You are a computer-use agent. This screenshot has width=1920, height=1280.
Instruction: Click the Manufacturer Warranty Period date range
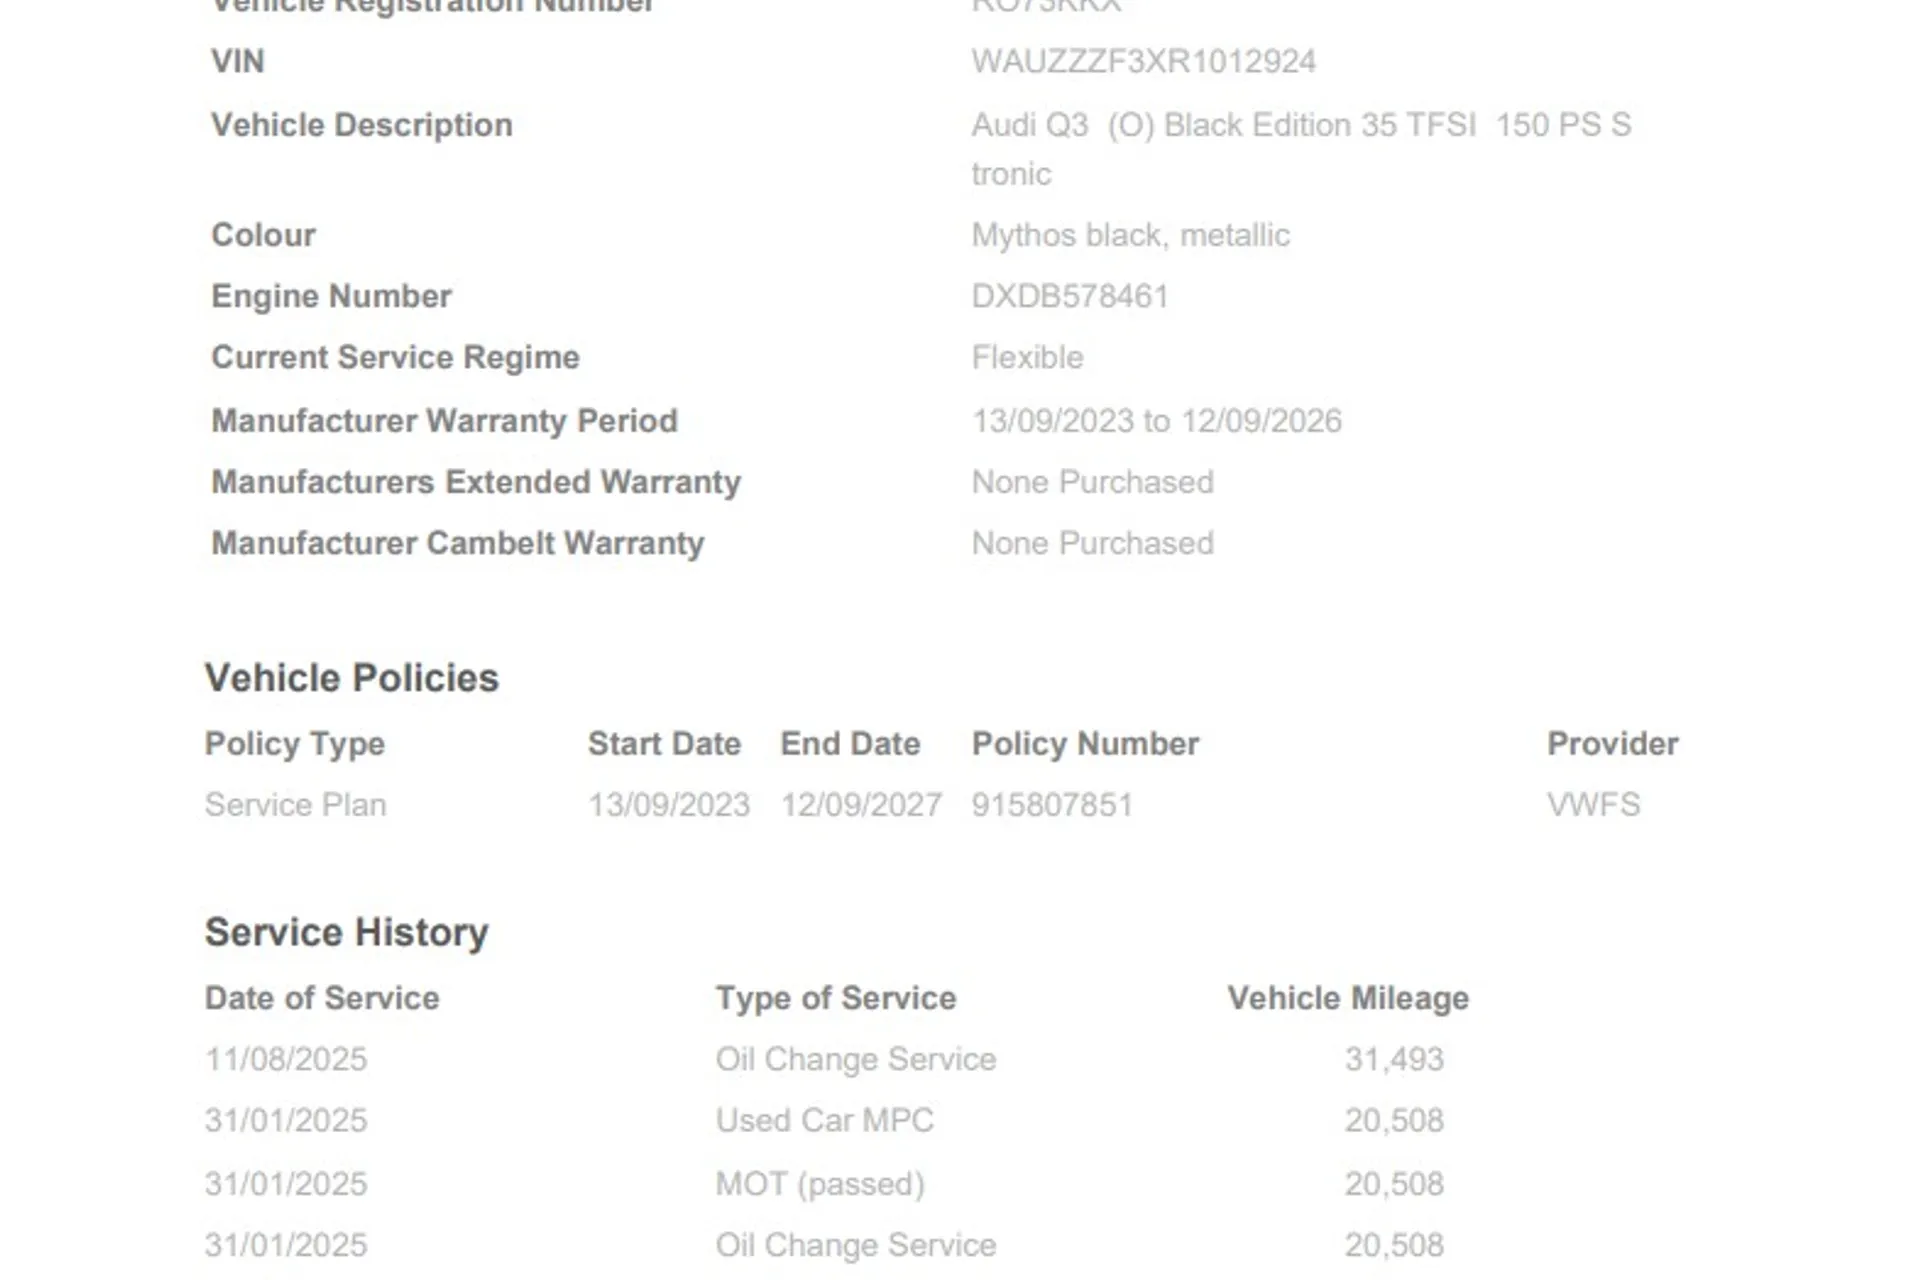[x=1156, y=421]
